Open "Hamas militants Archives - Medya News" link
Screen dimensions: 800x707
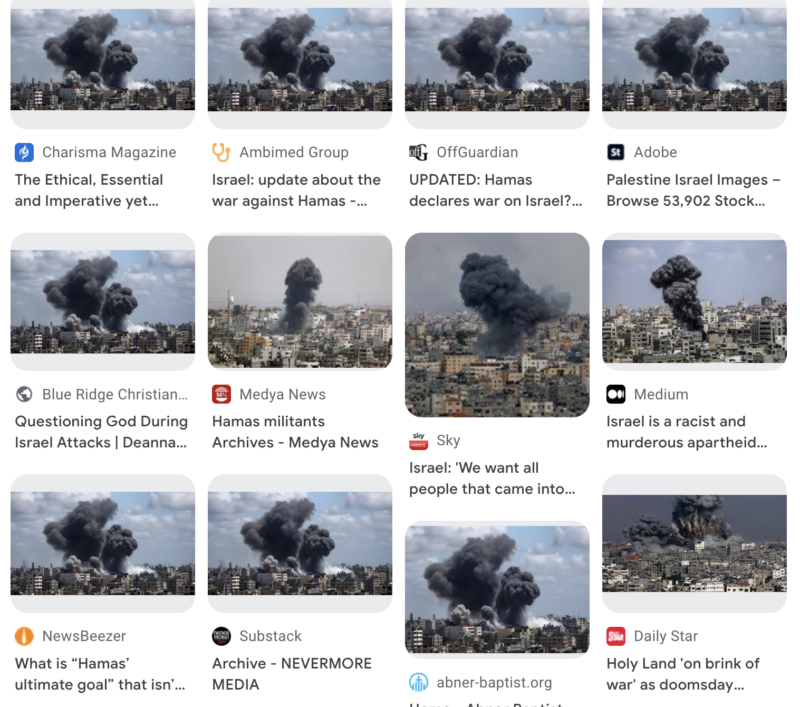pyautogui.click(x=295, y=432)
